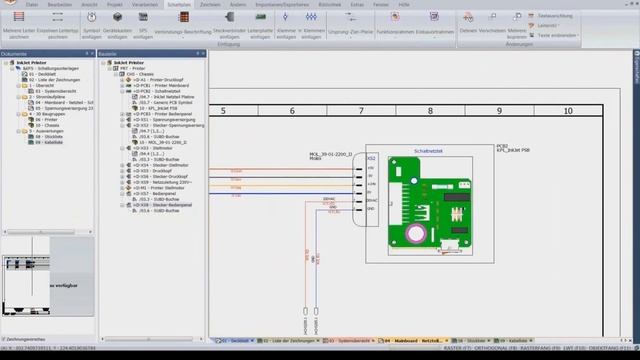
Task: Close the Bauteile panel
Action: pos(203,53)
